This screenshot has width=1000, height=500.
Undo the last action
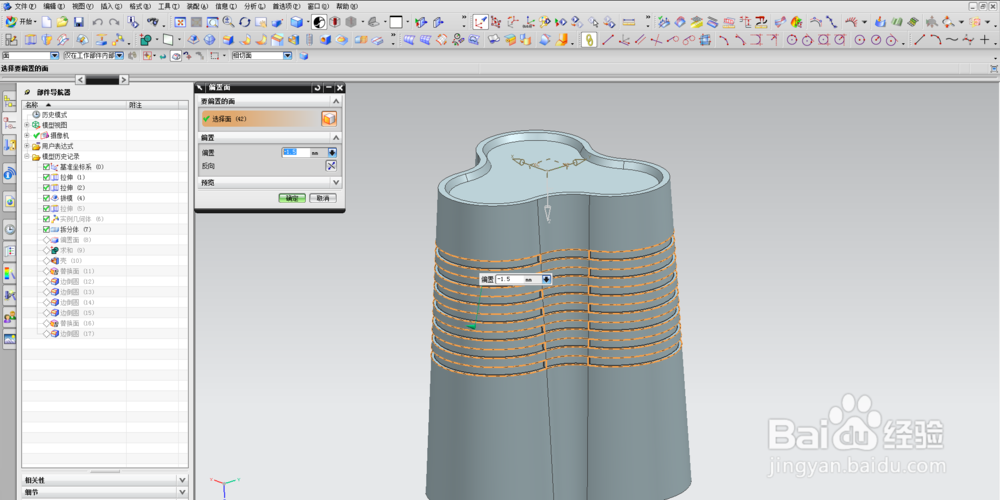98,22
